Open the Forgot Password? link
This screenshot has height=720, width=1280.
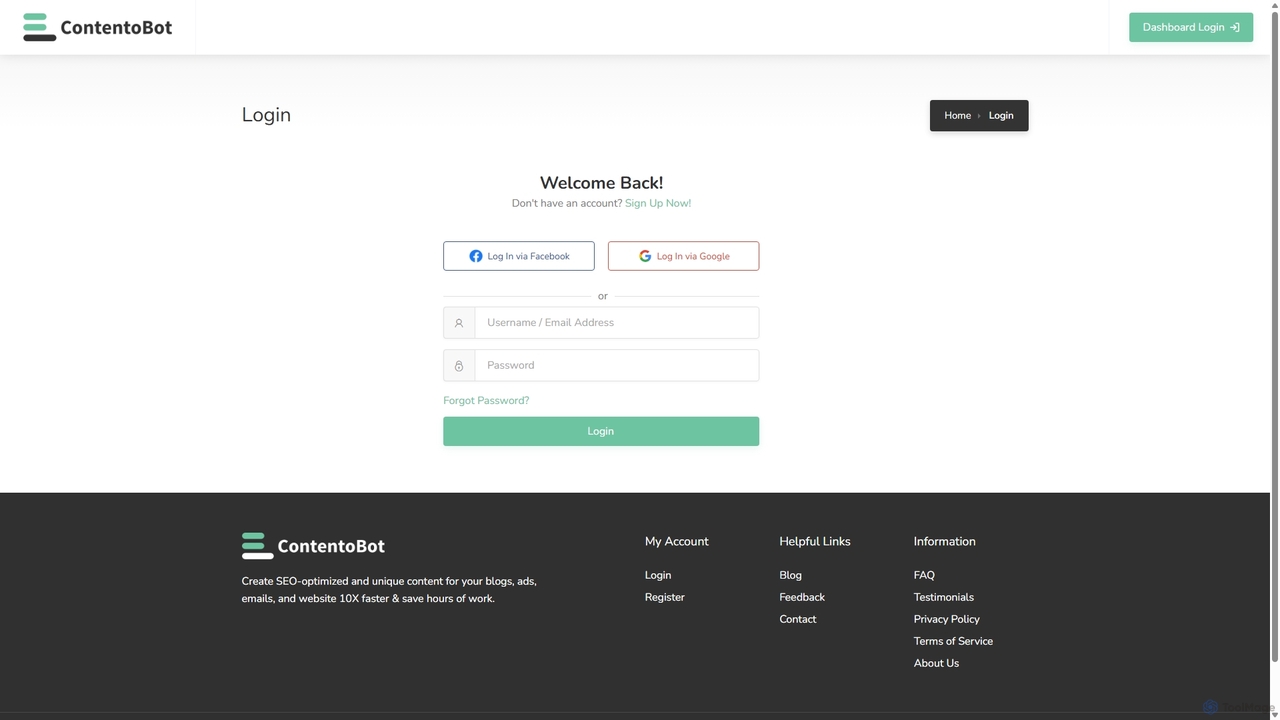486,400
